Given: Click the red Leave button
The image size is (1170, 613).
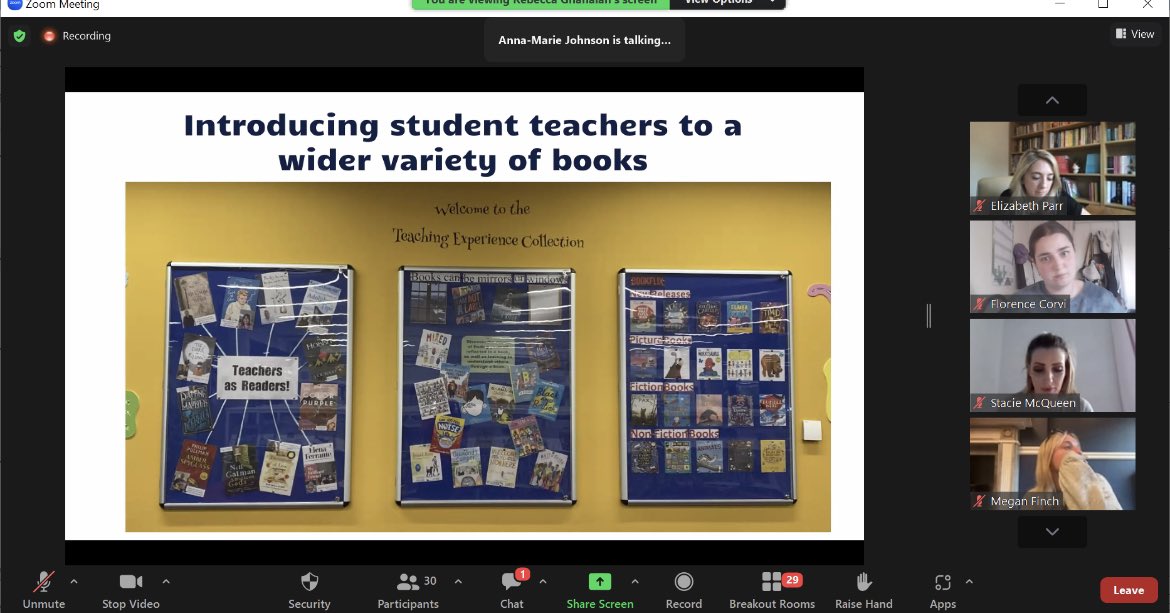Looking at the screenshot, I should (x=1129, y=590).
